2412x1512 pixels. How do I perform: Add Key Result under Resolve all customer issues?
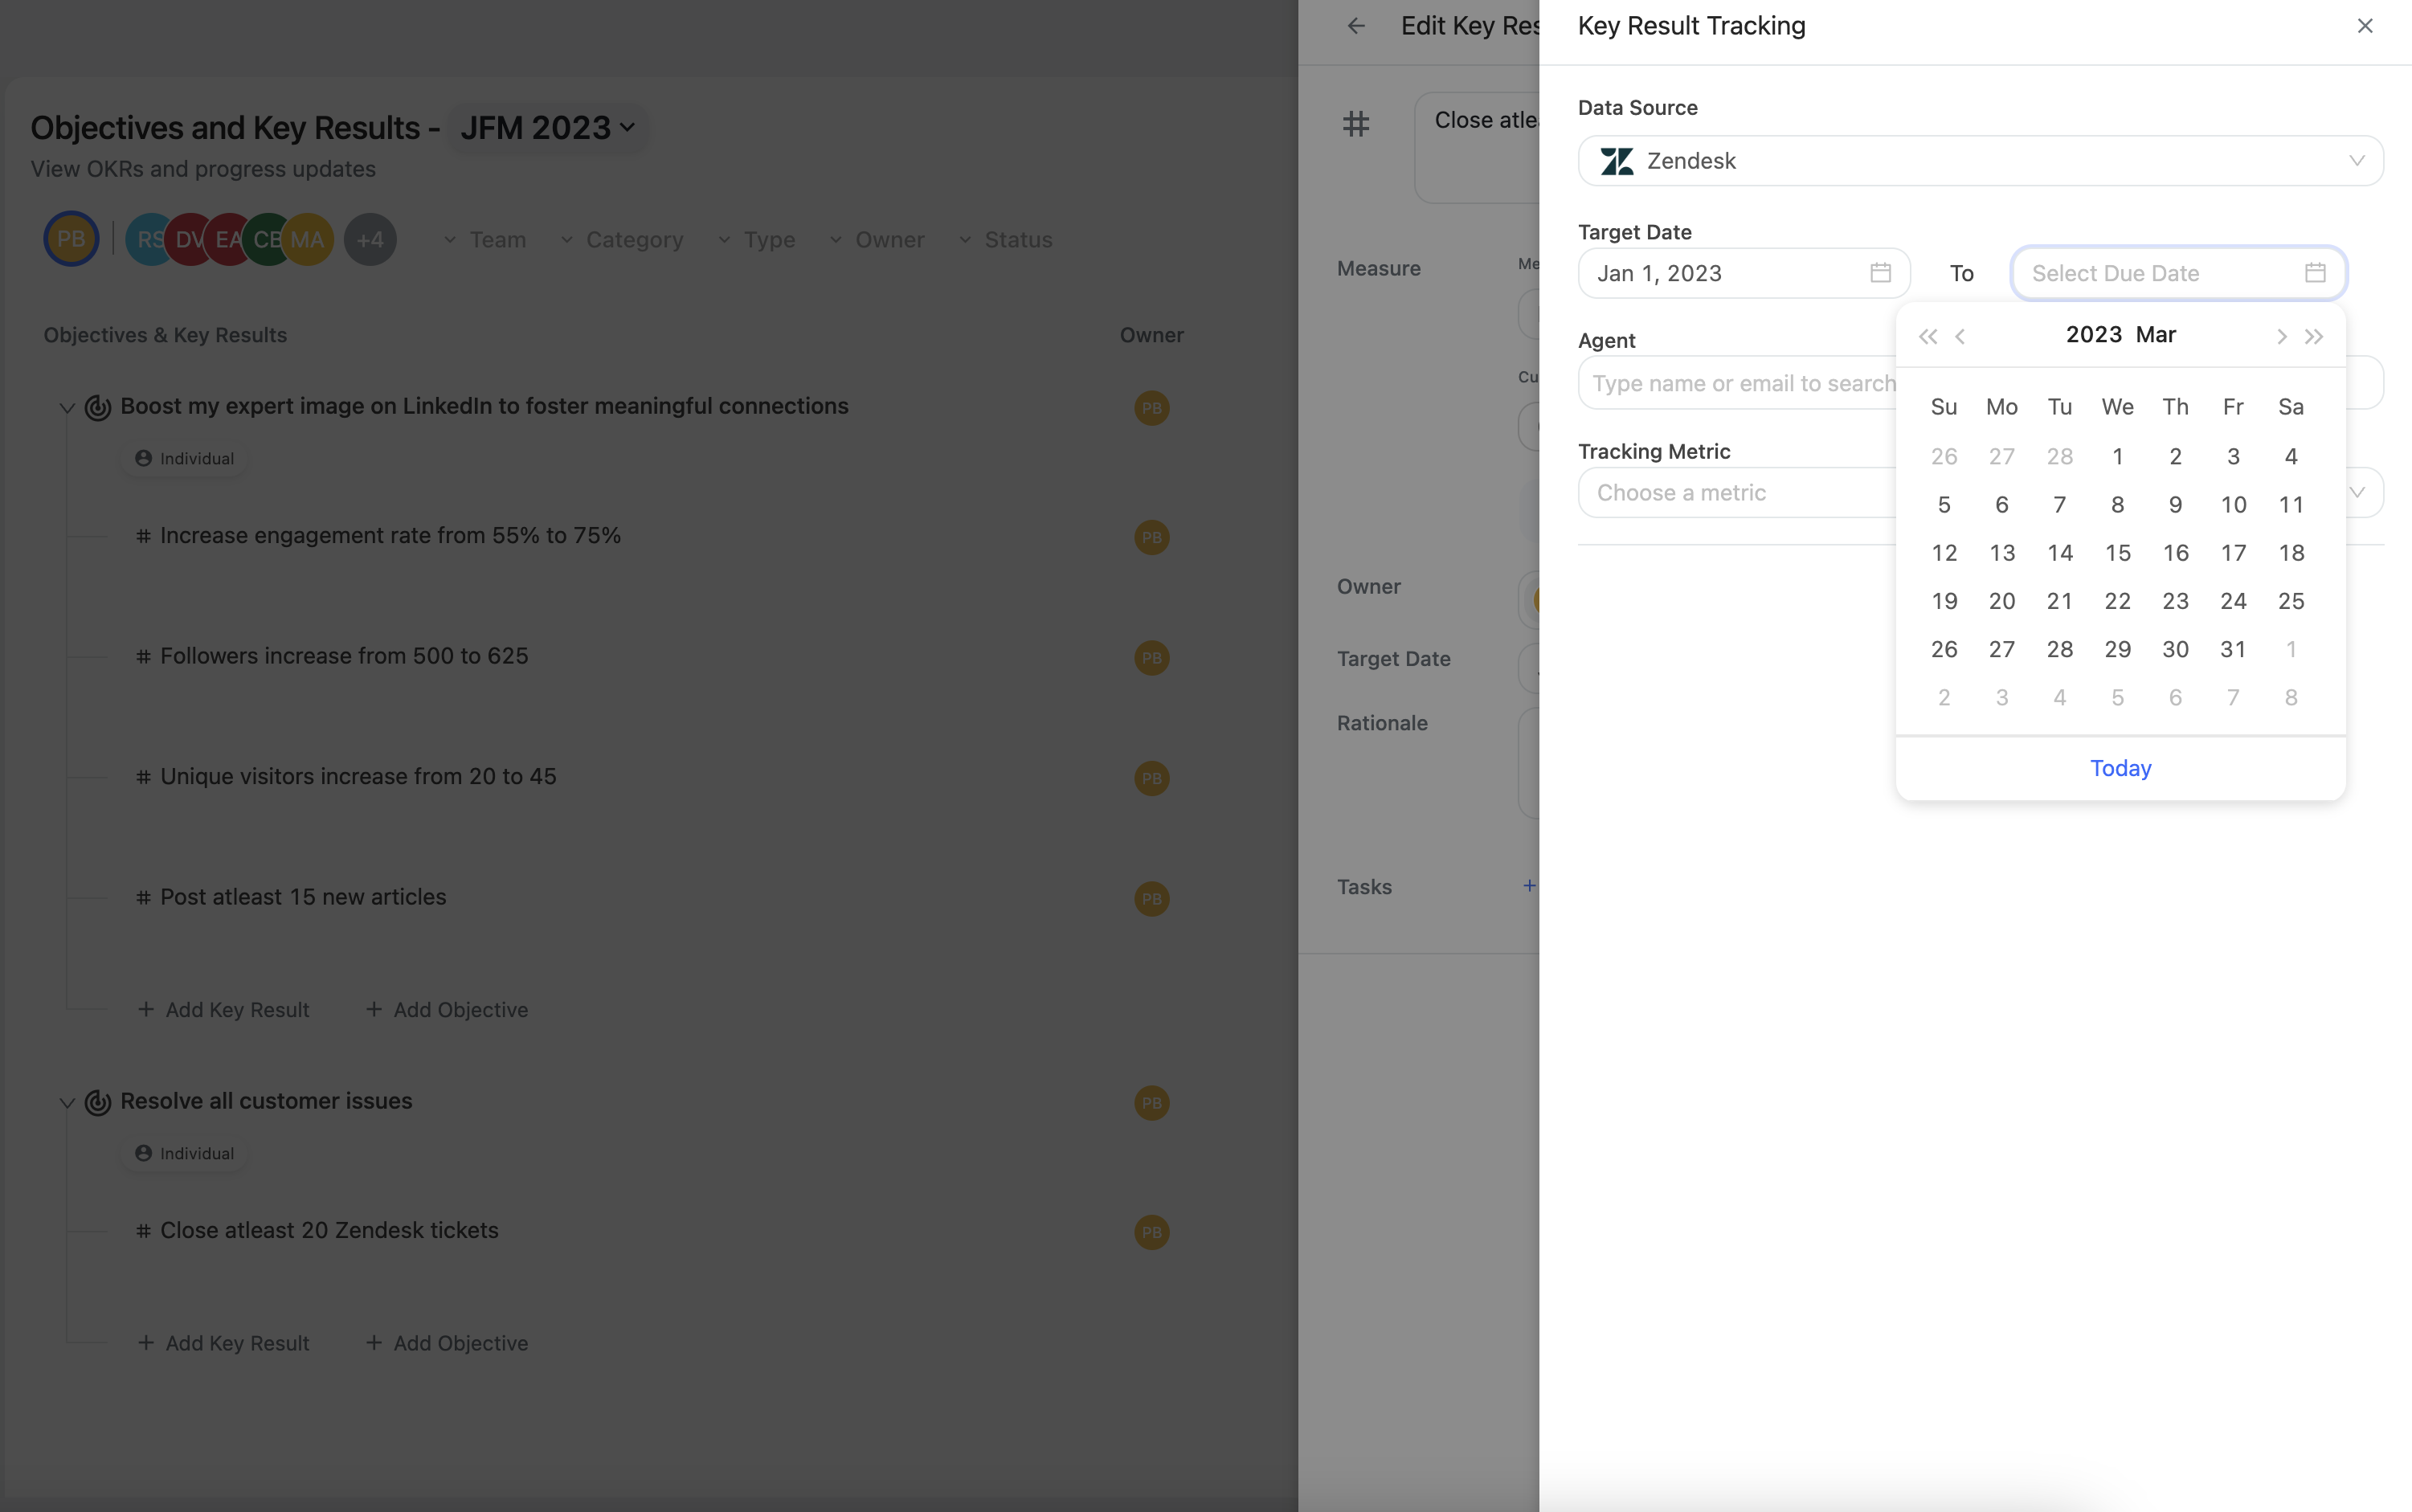coord(223,1343)
